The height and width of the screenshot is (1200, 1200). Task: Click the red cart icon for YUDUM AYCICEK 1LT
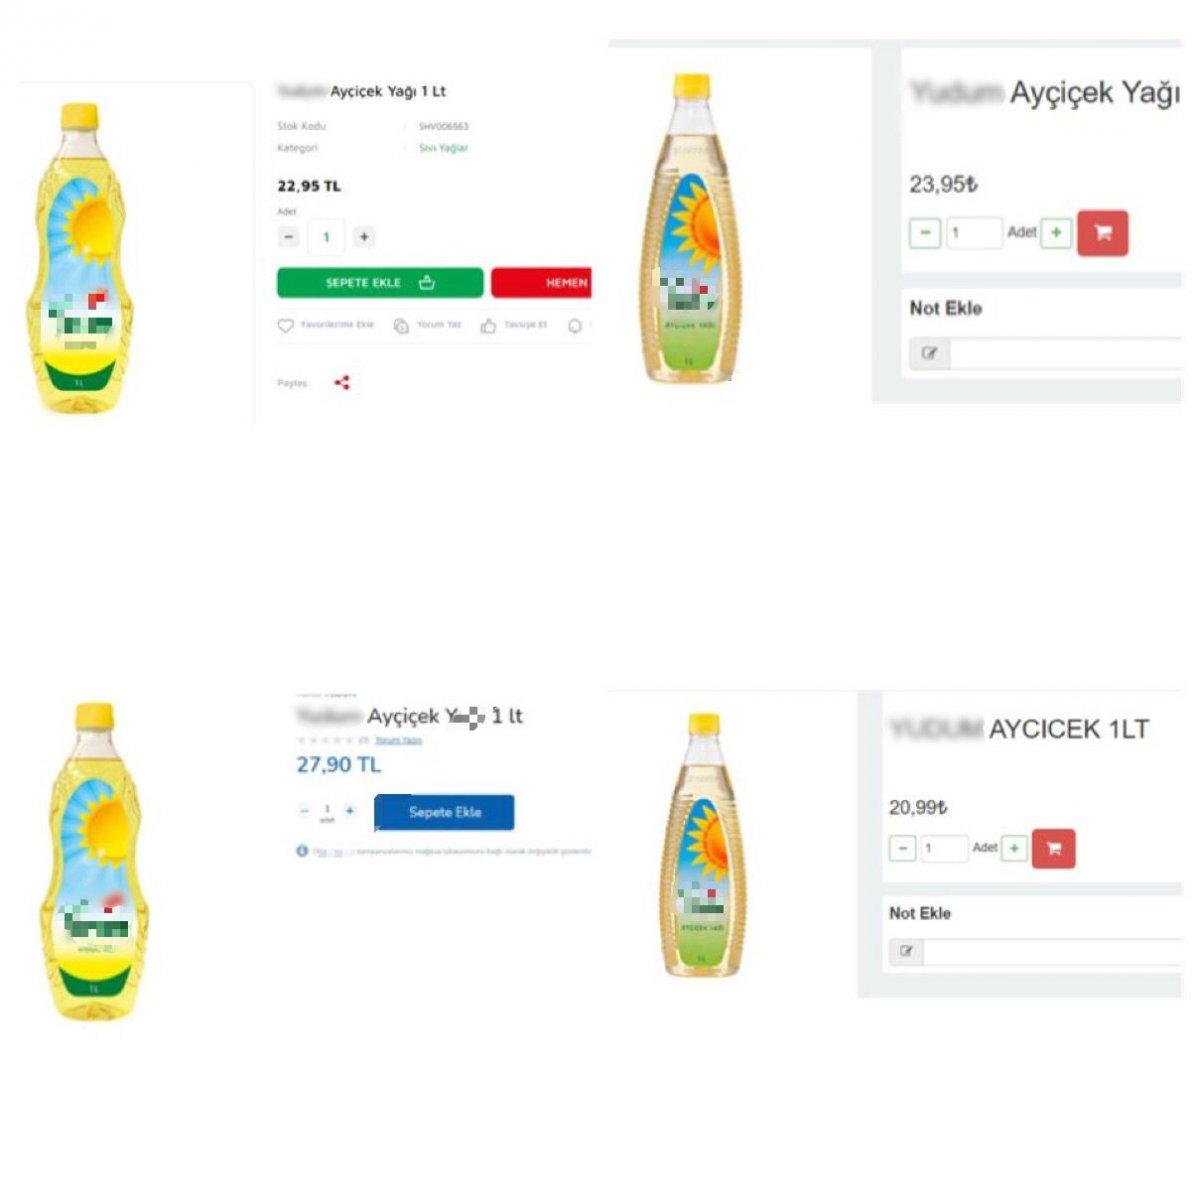point(1054,848)
